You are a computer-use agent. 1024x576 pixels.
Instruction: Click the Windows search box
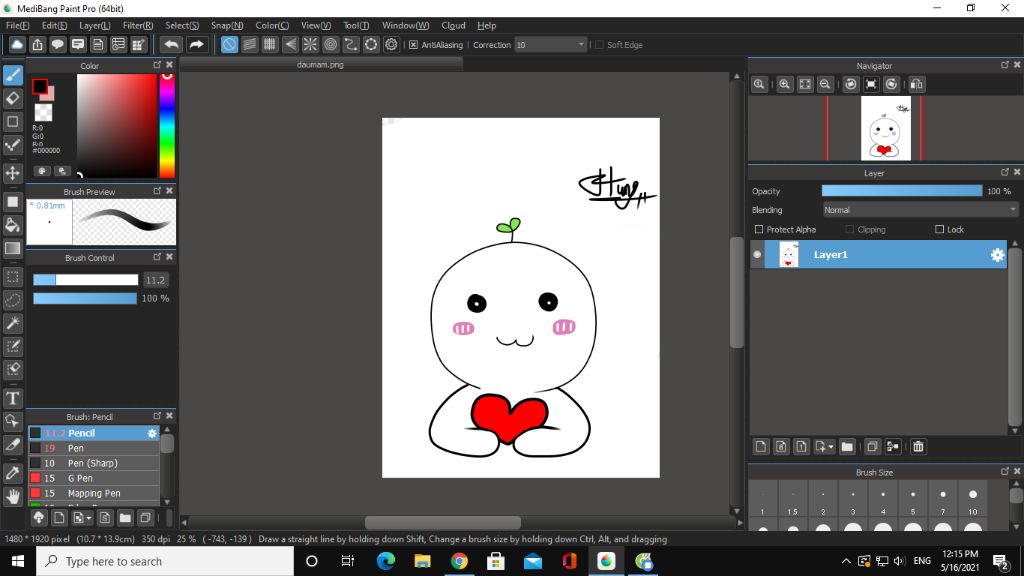click(165, 561)
